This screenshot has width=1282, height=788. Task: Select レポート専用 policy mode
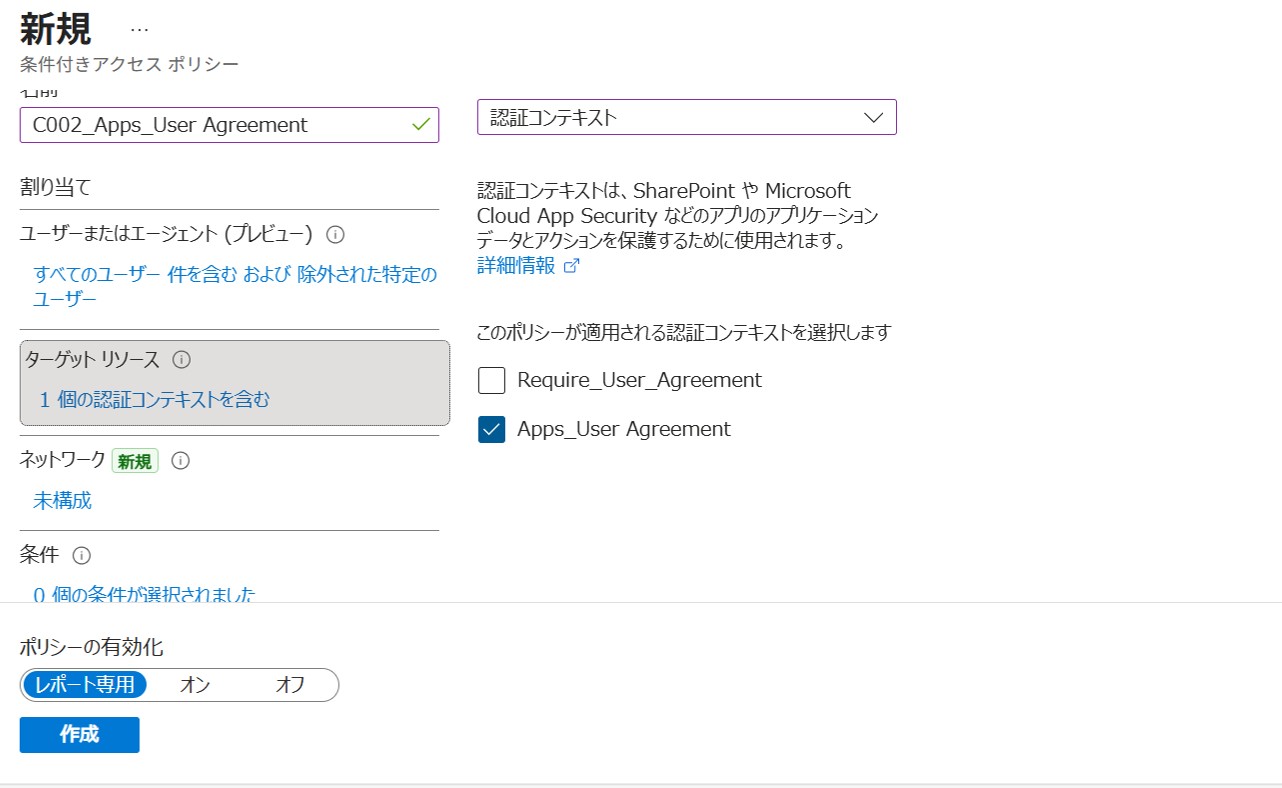[85, 685]
